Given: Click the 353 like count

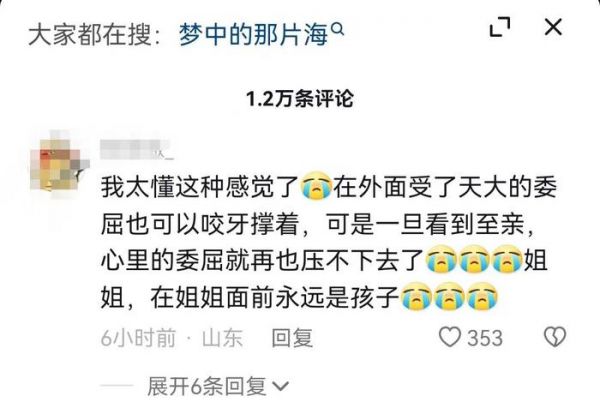Looking at the screenshot, I should 485,338.
